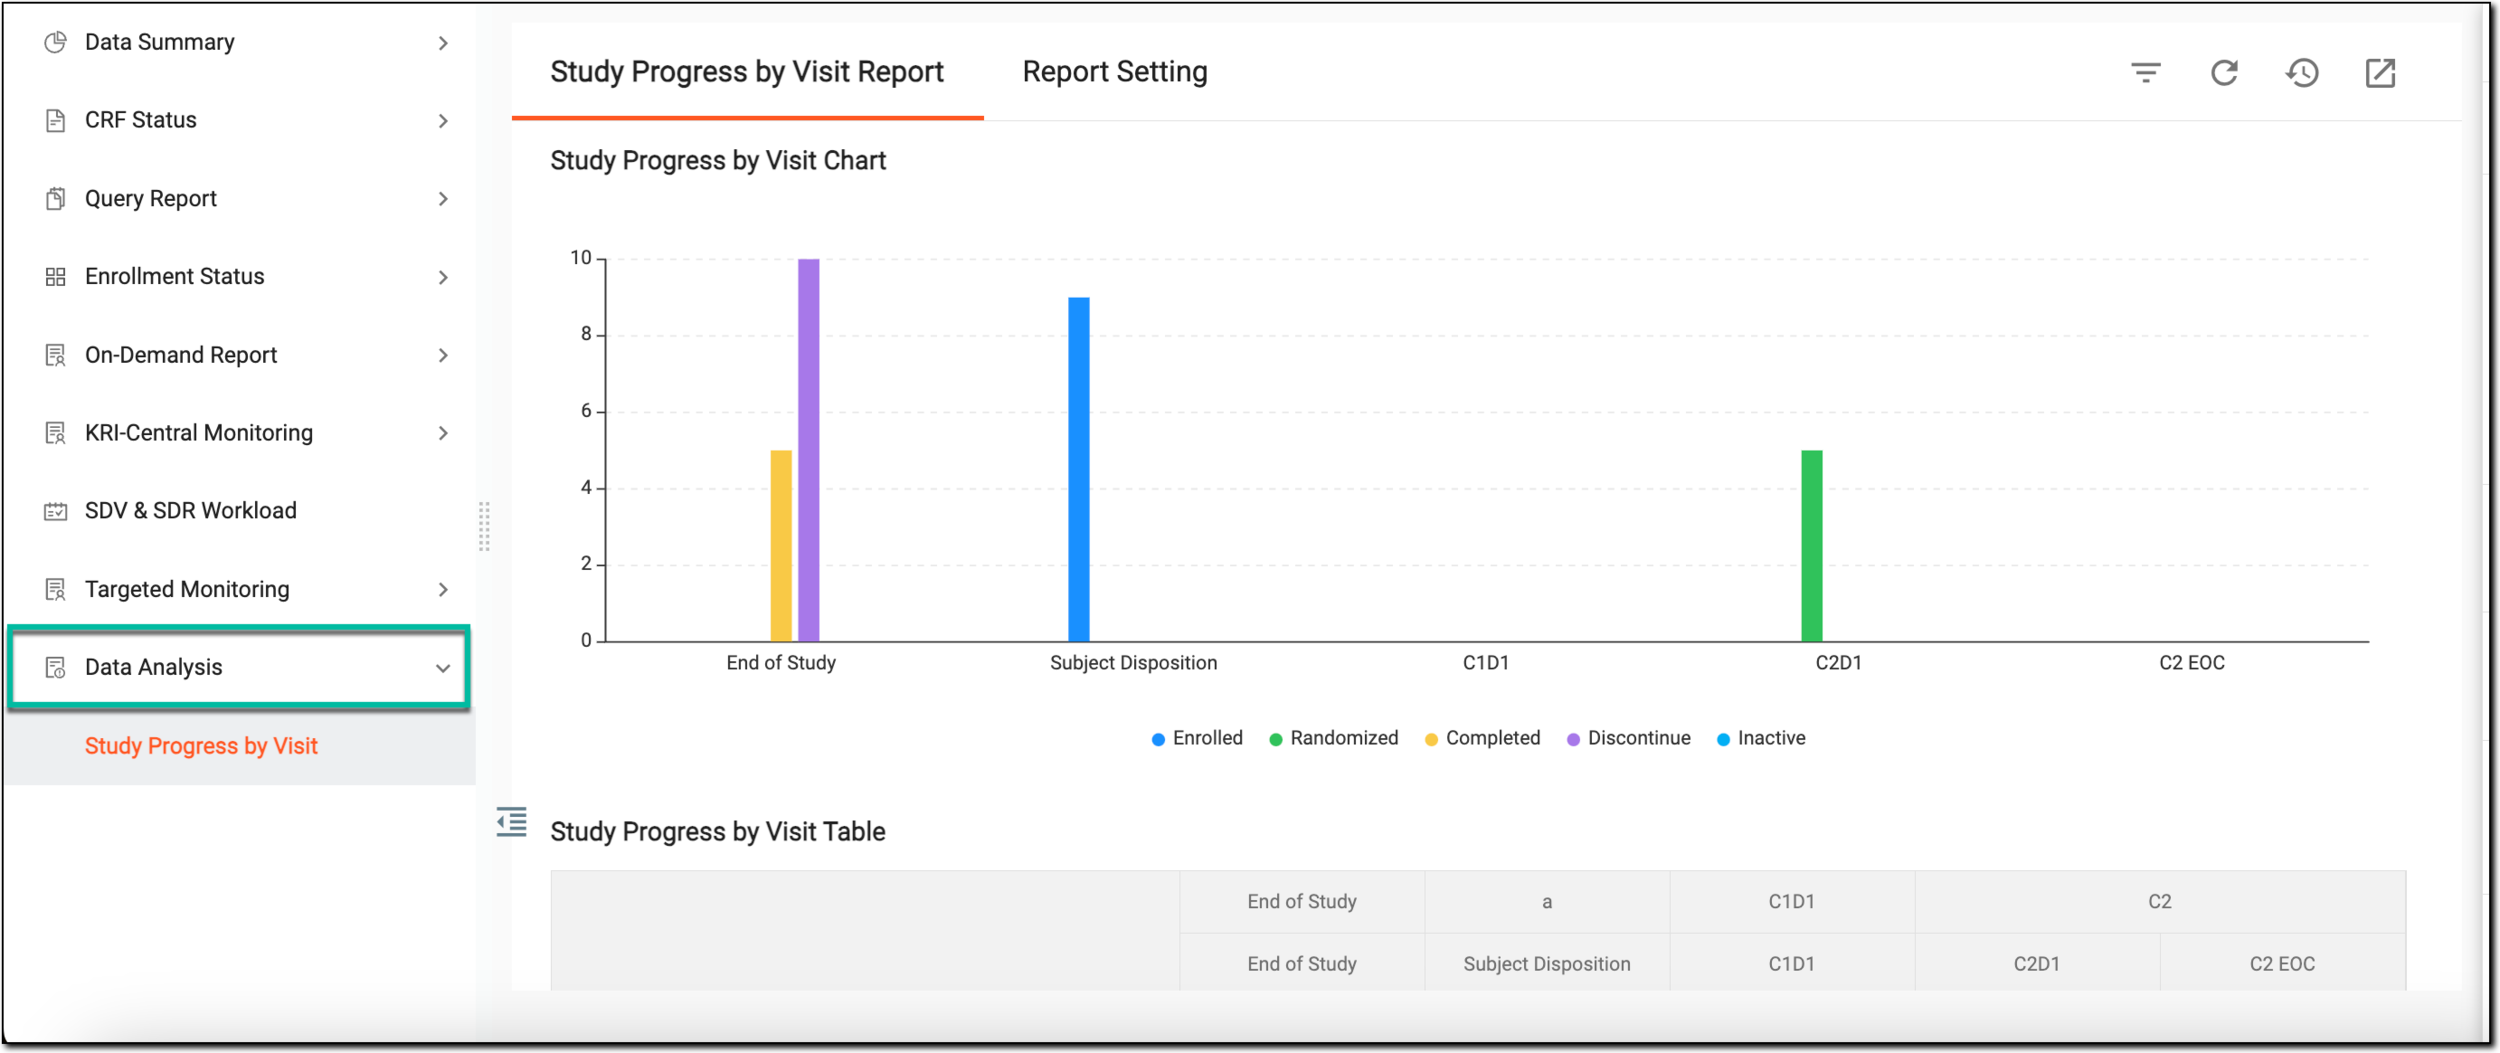Click the yellow Completed bar at End of Study

781,546
